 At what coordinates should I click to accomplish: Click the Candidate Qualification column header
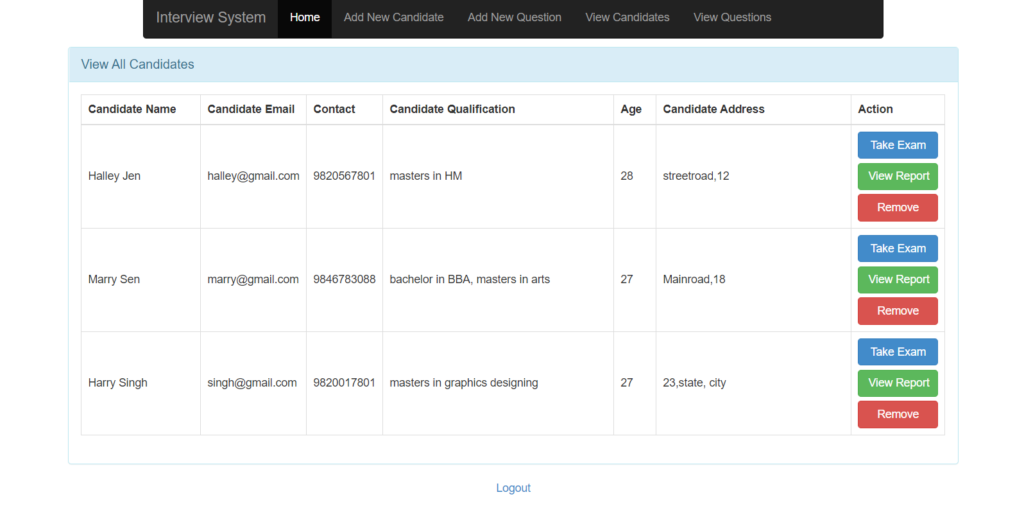pos(452,109)
